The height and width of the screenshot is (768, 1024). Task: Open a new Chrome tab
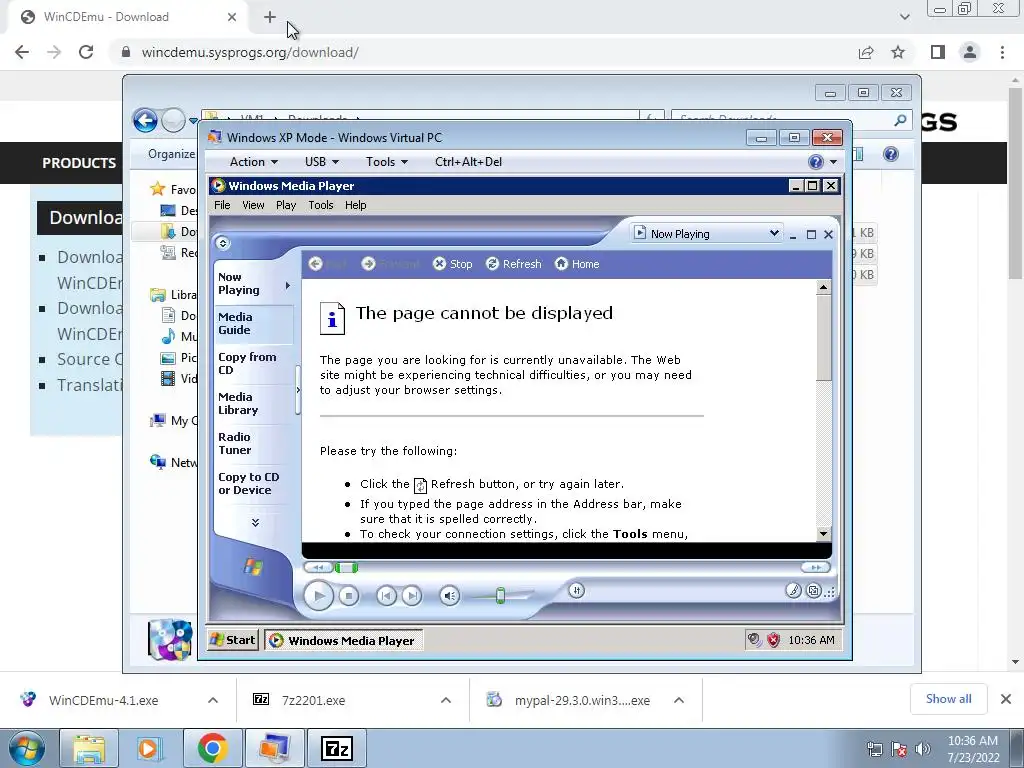click(x=270, y=17)
